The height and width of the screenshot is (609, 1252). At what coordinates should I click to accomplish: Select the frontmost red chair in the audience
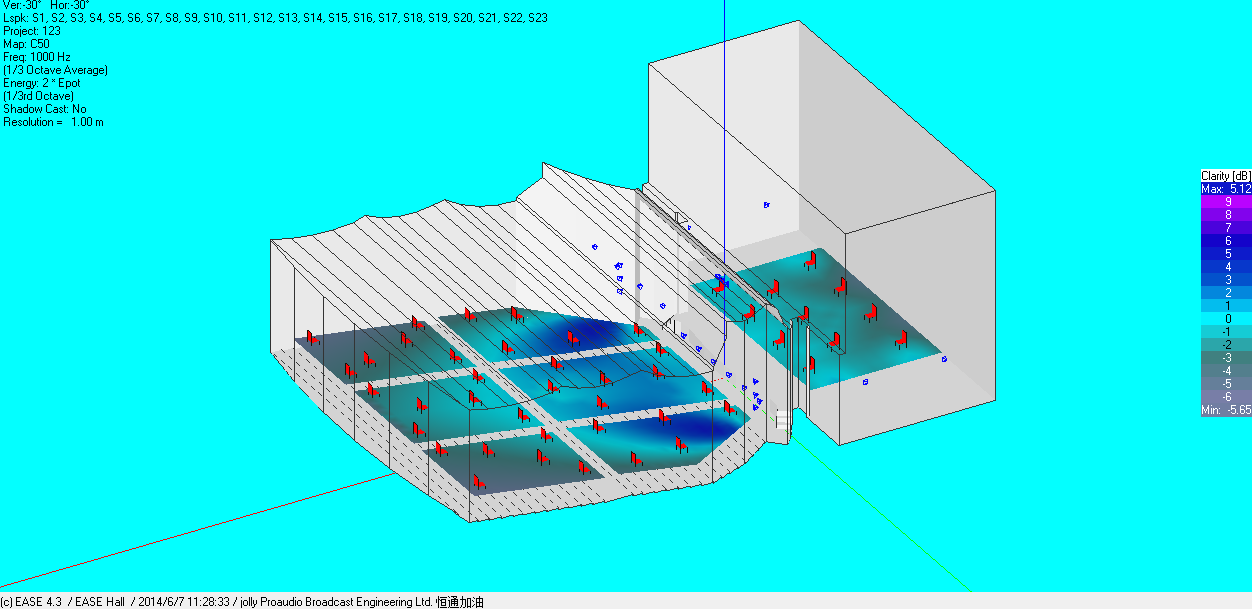[479, 482]
